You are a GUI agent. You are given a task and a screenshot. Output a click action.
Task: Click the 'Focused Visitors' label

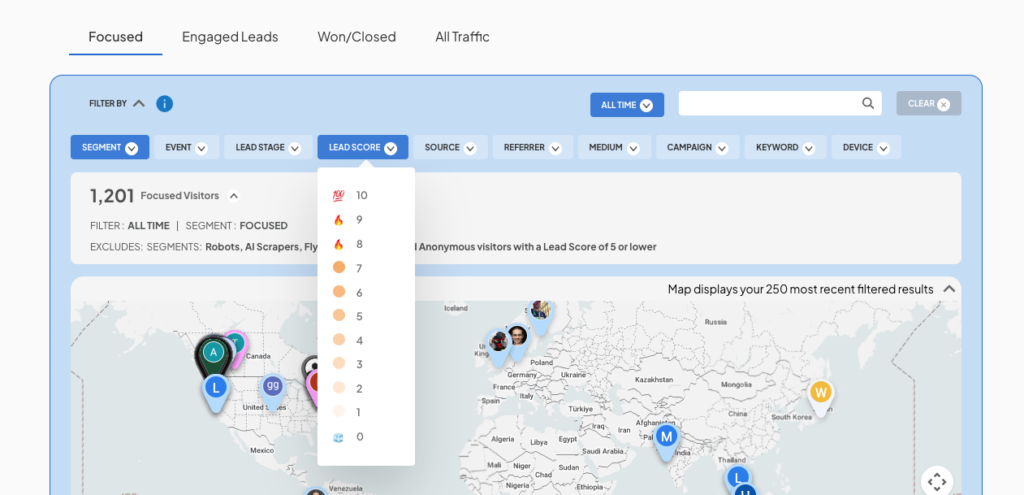pyautogui.click(x=180, y=195)
